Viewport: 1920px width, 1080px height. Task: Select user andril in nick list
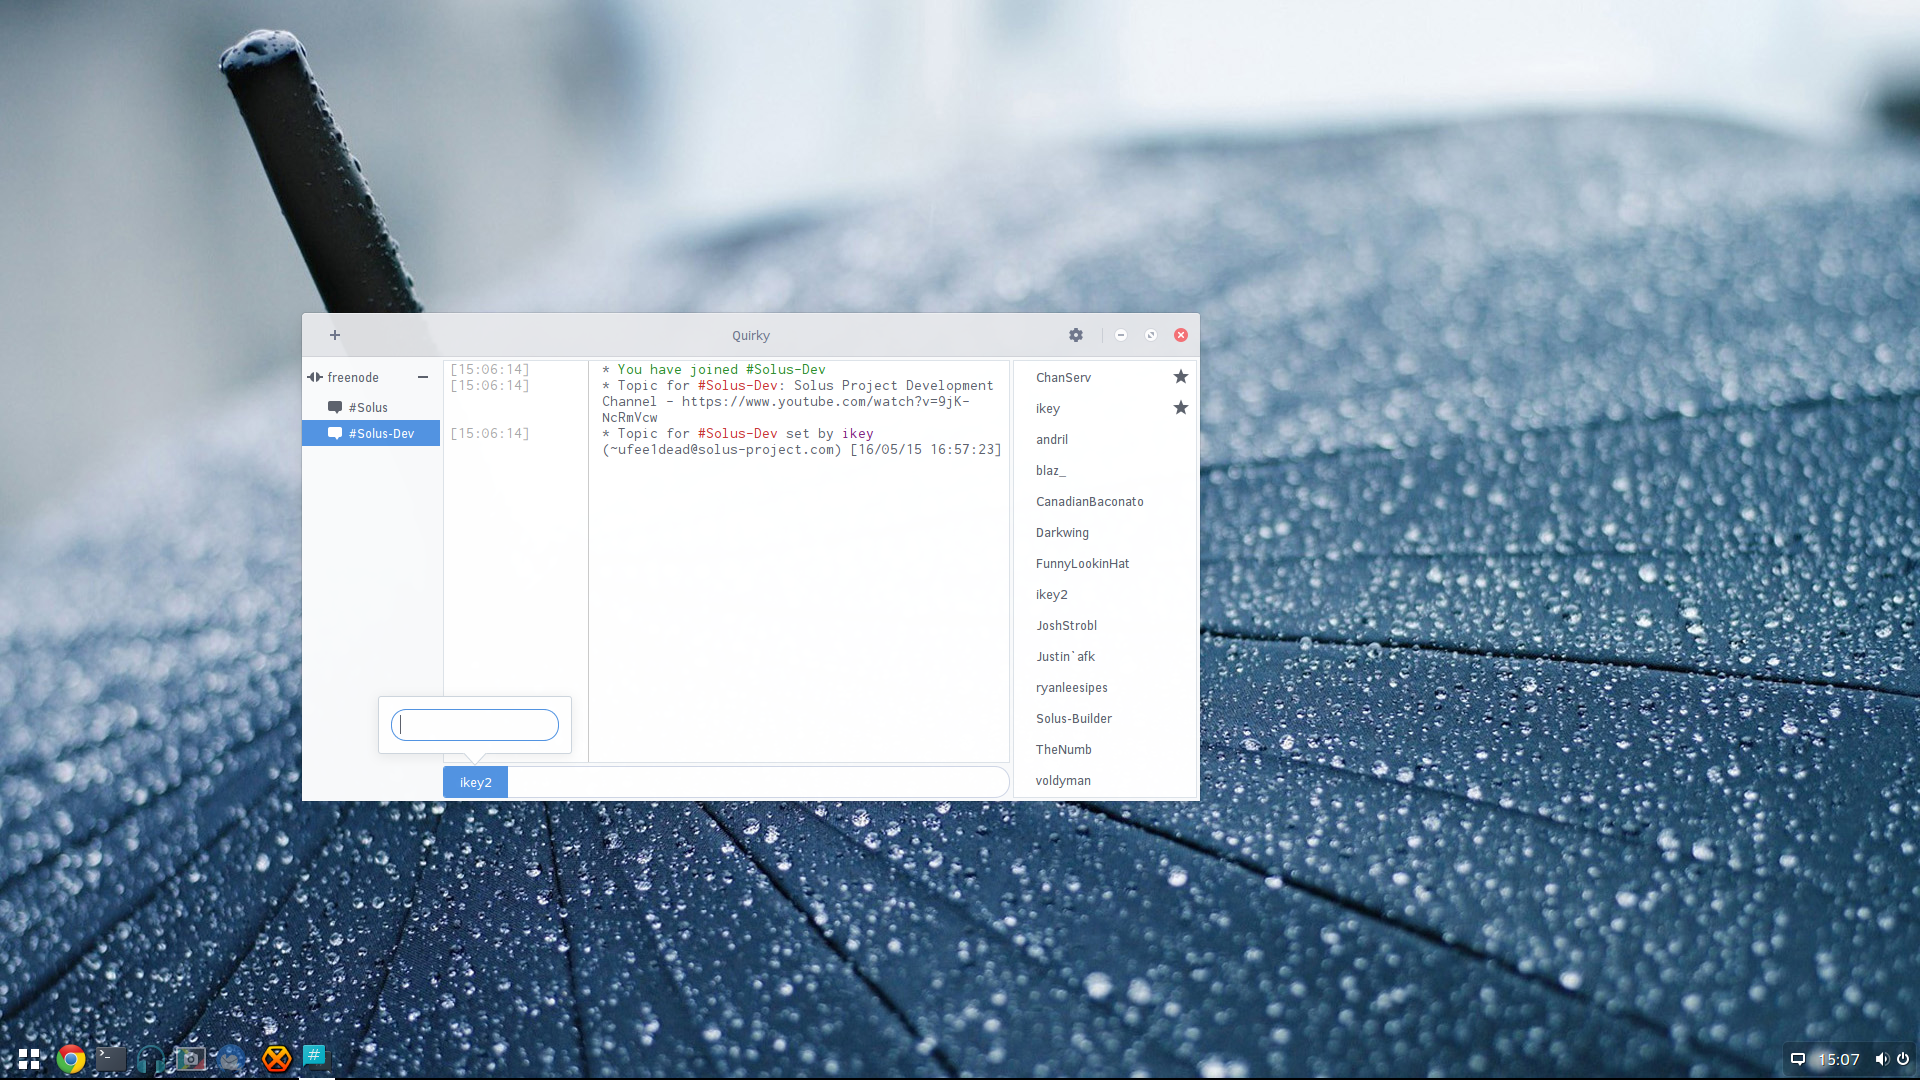click(1106, 439)
